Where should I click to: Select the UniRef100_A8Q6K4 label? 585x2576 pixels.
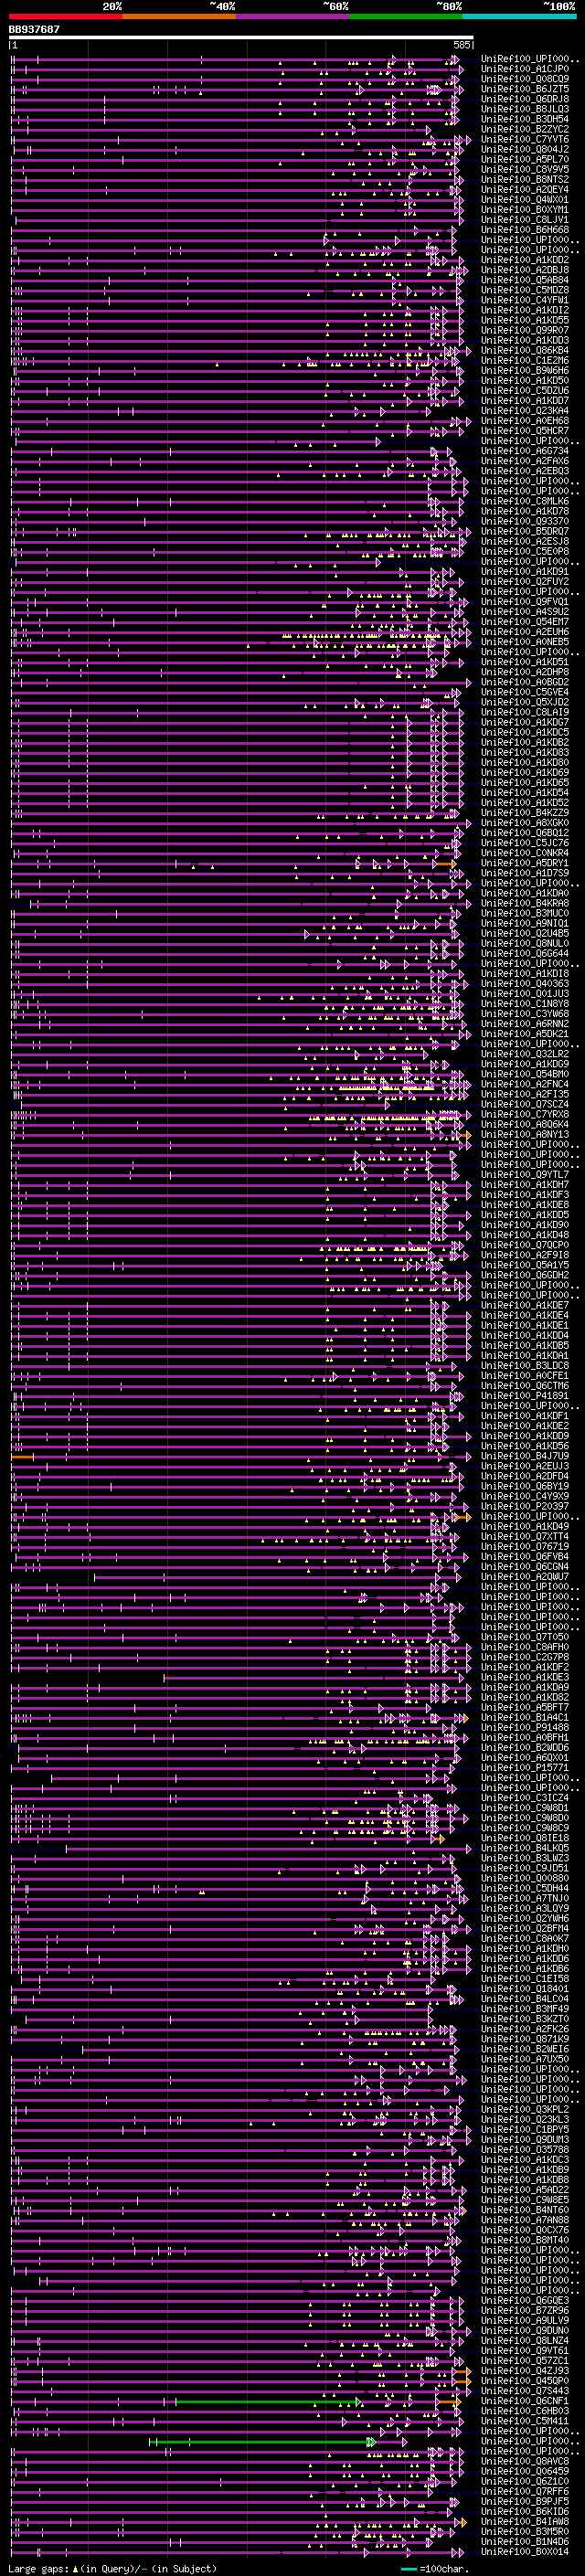pyautogui.click(x=525, y=1124)
